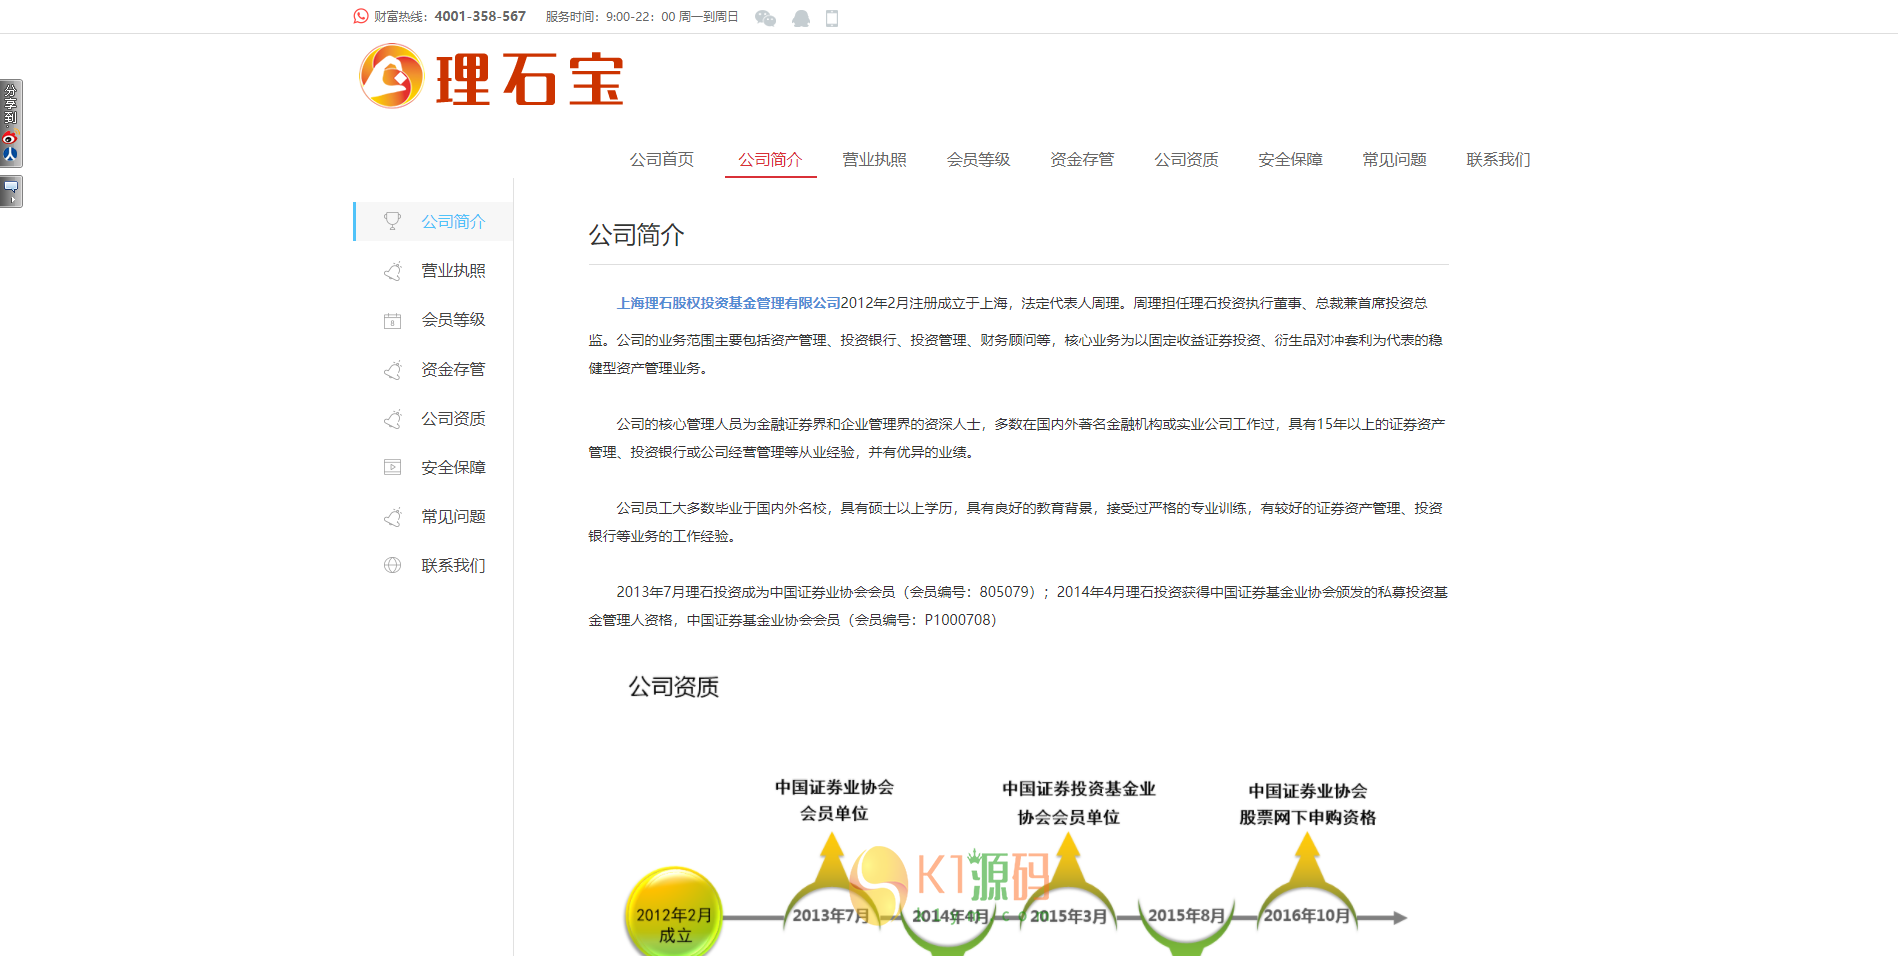Click the comment bubble icon on left edge

click(11, 191)
